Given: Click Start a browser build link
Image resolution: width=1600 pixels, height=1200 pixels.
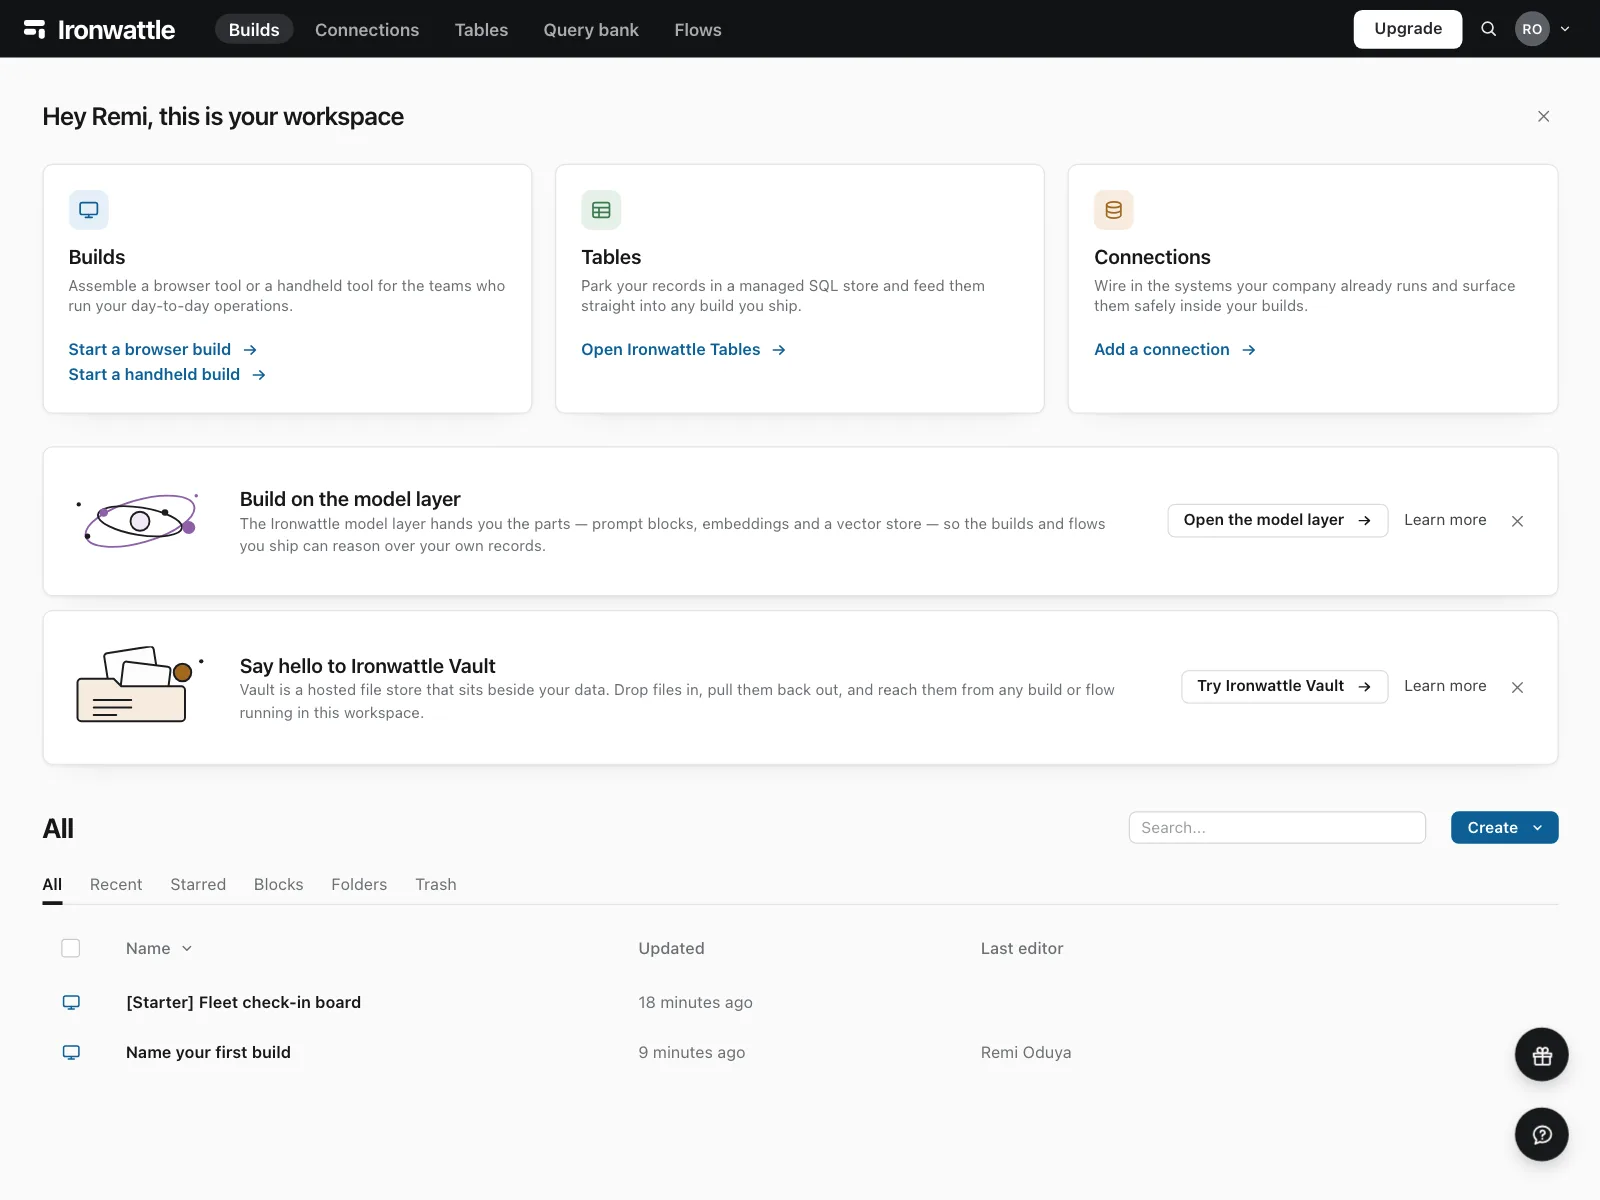Looking at the screenshot, I should (x=163, y=350).
